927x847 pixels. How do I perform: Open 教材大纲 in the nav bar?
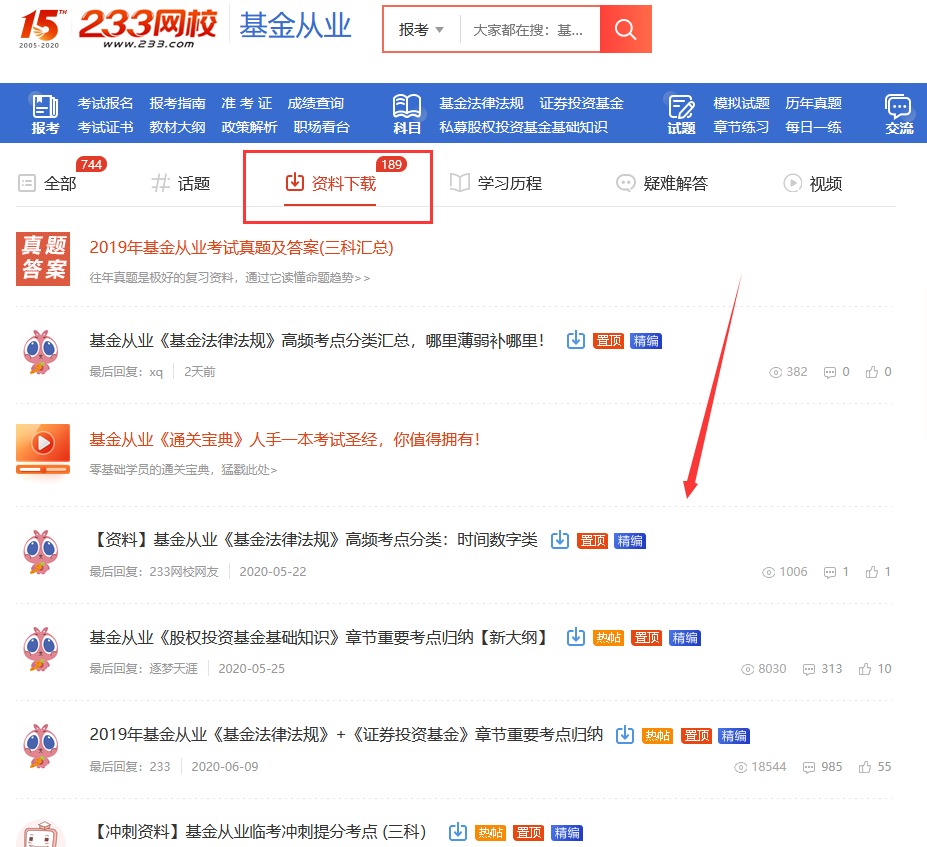177,127
